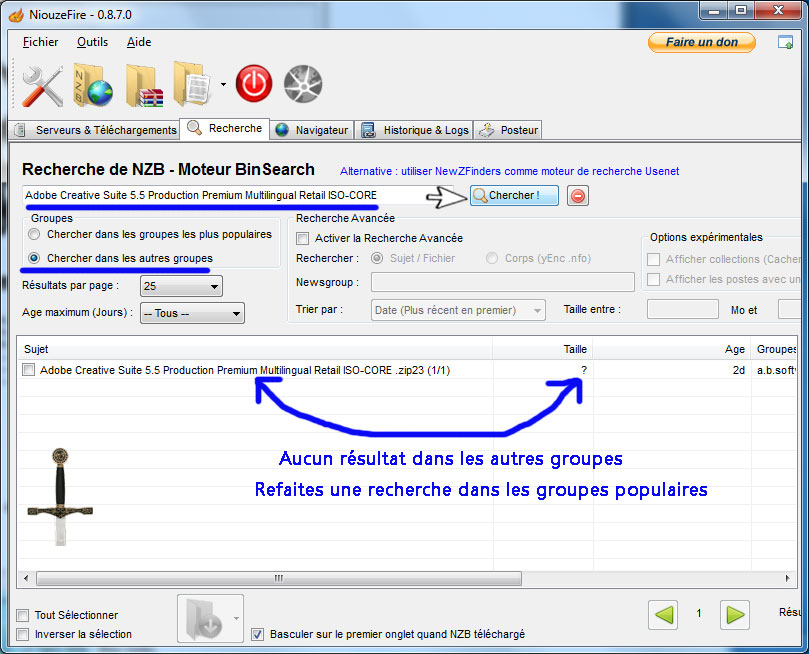Open settings with the wrench and screwdriver icon
This screenshot has height=654, width=809.
click(x=42, y=86)
